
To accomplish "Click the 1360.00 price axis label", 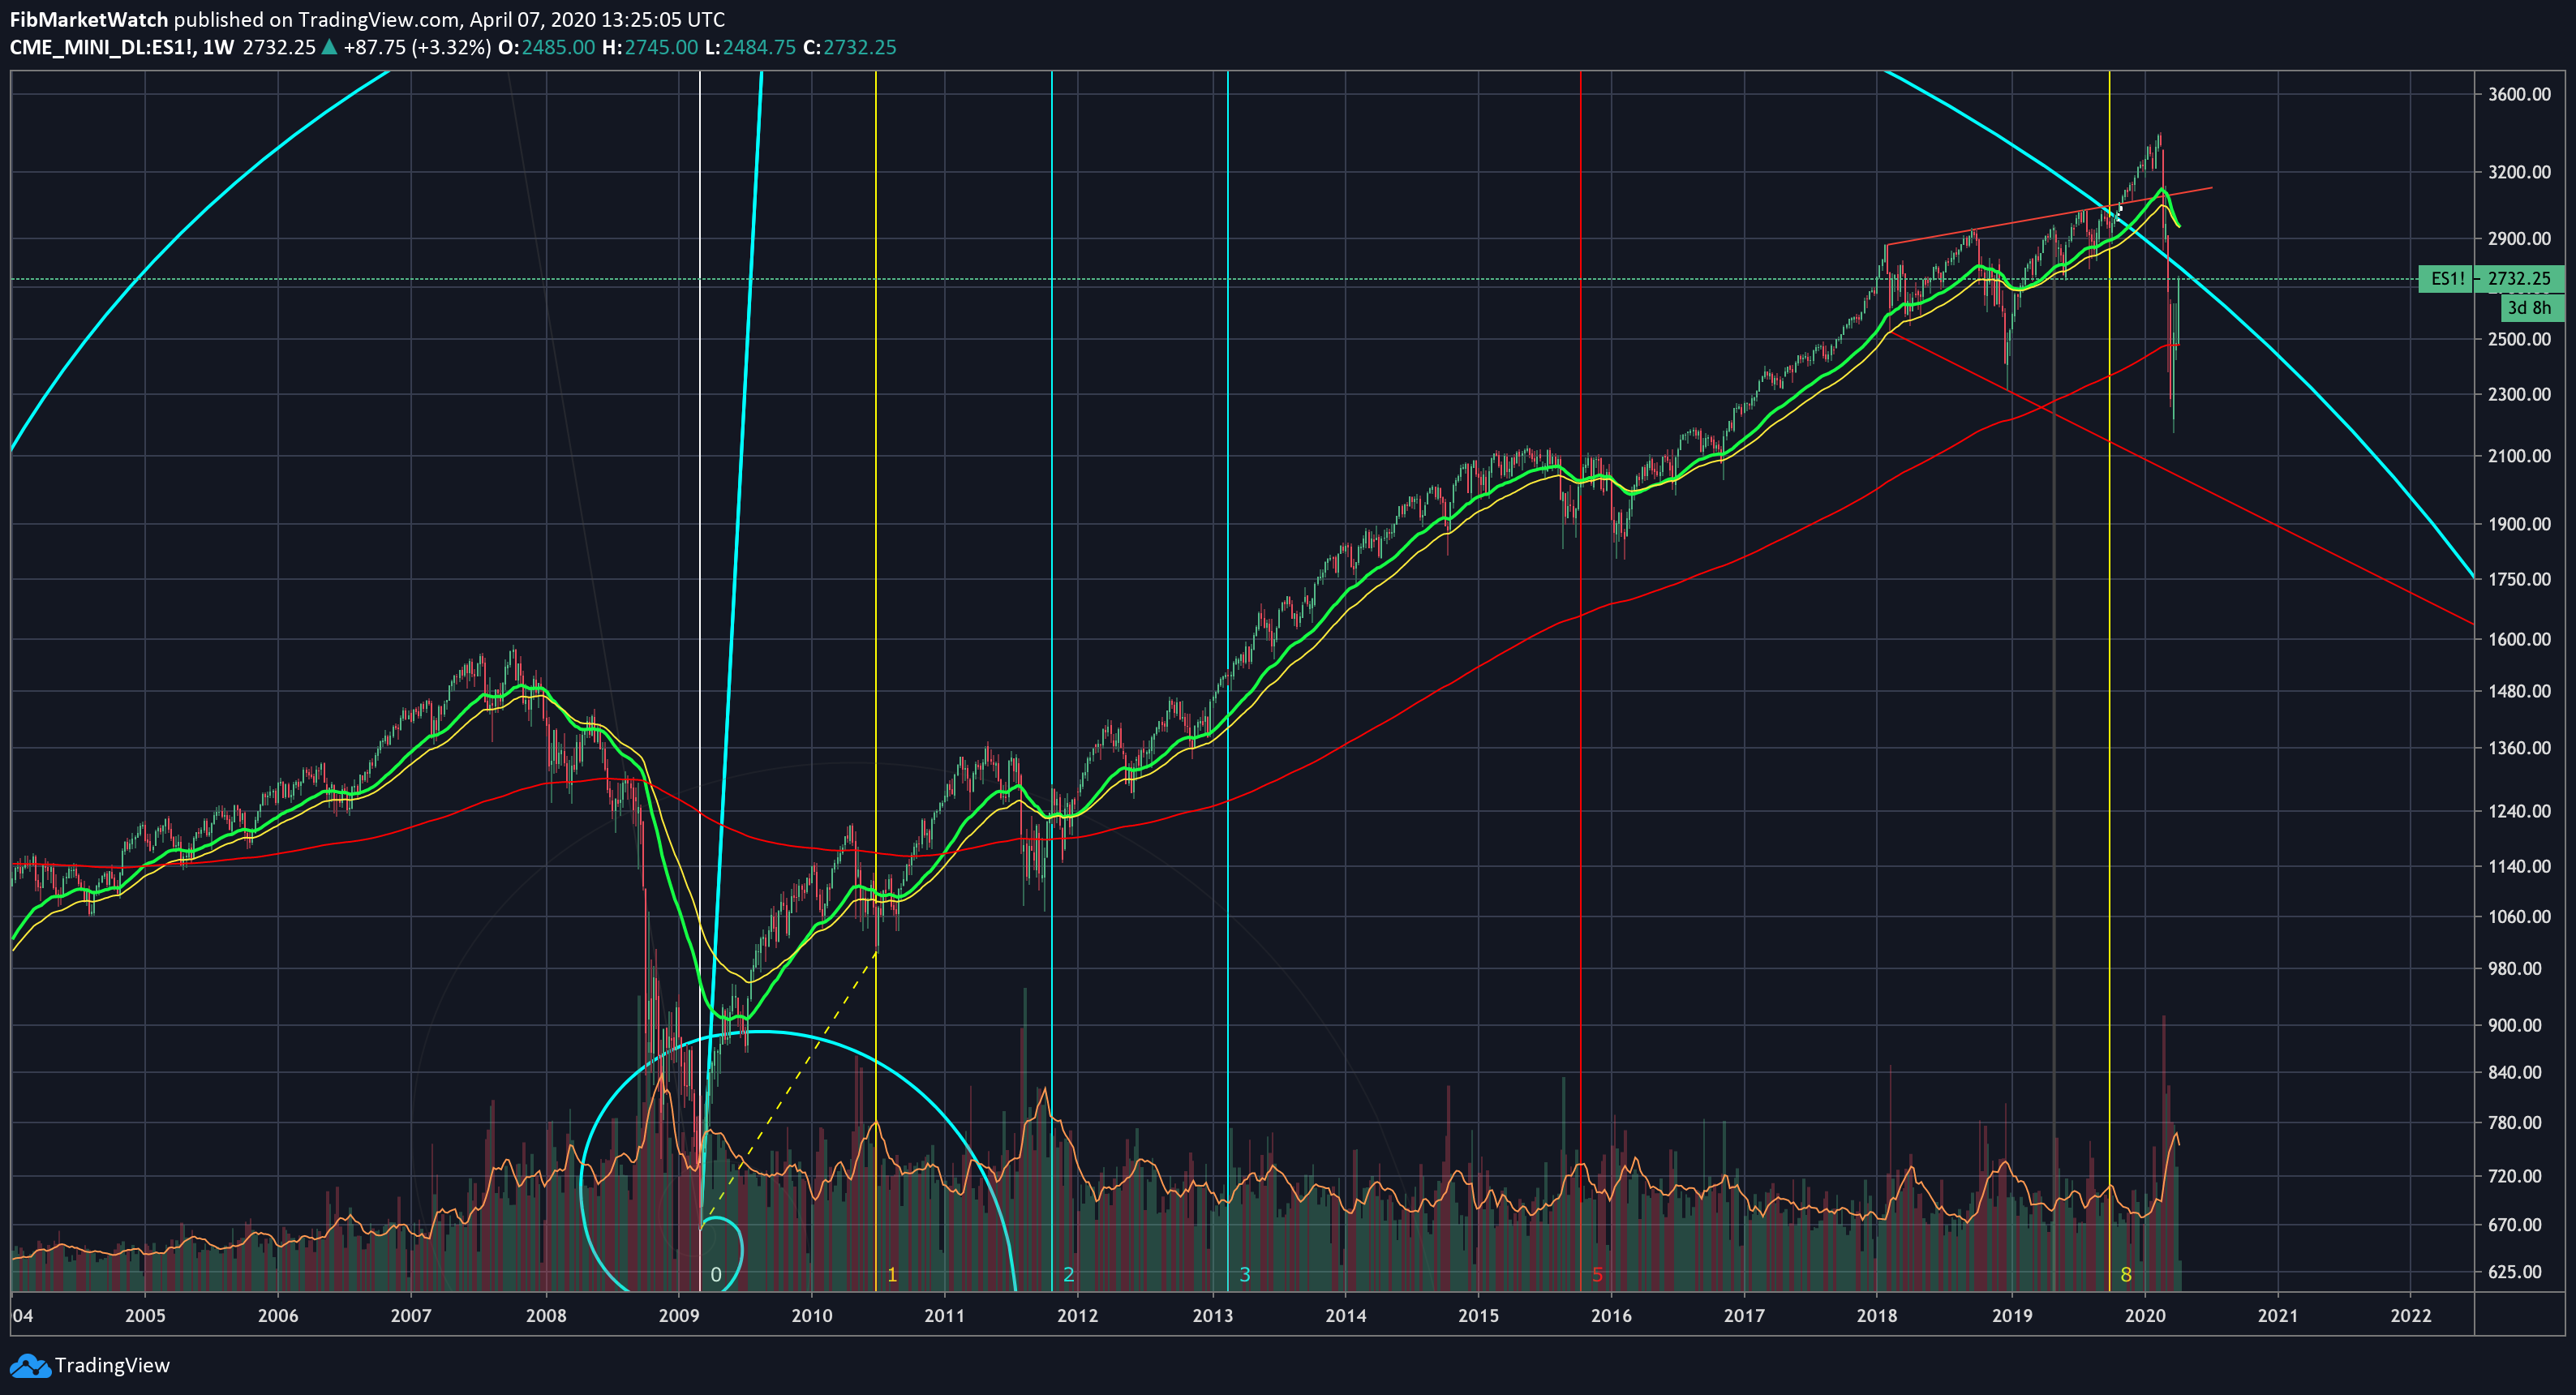I will pyautogui.click(x=2520, y=748).
